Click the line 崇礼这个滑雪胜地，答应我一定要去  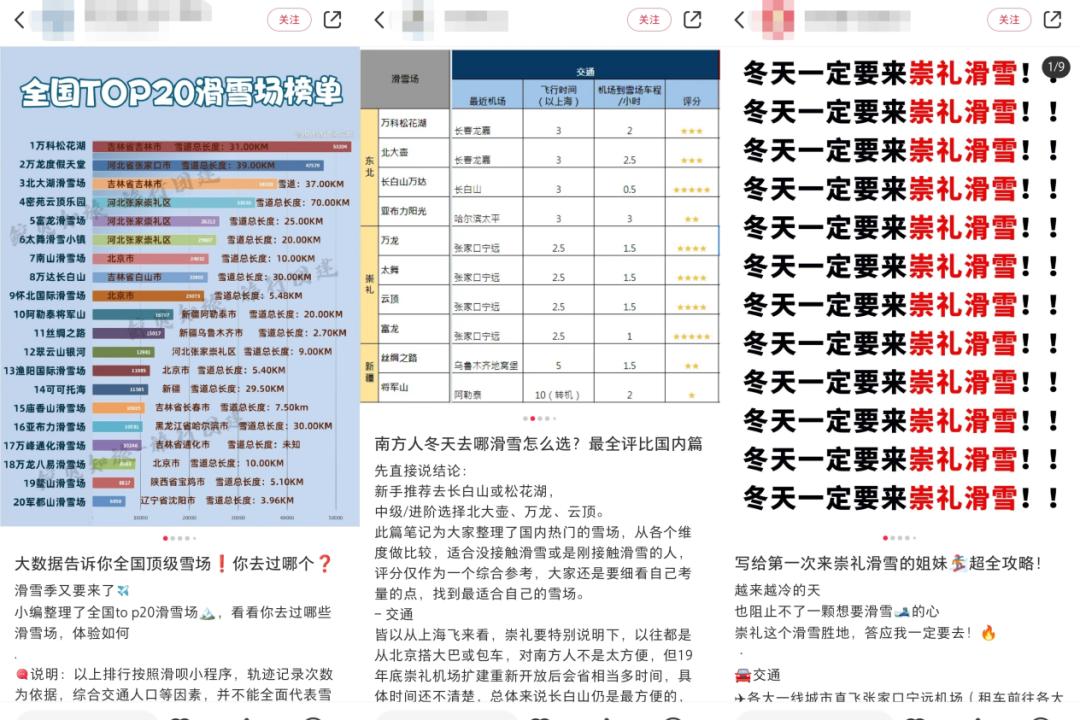[865, 632]
